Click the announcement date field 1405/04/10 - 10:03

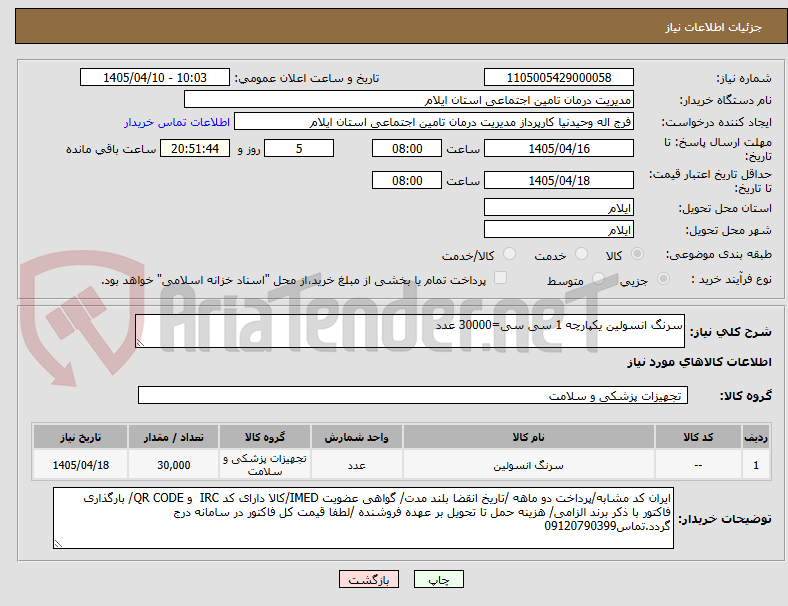click(x=155, y=77)
